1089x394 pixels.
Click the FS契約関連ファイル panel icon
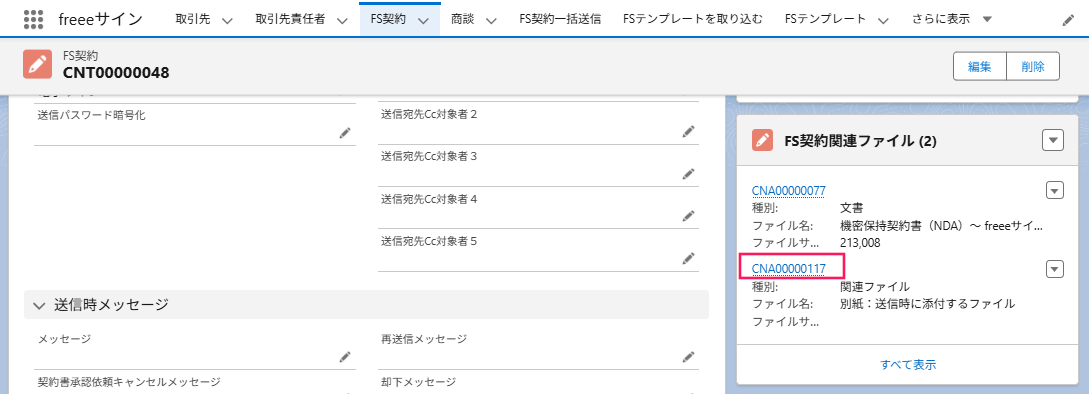(763, 140)
